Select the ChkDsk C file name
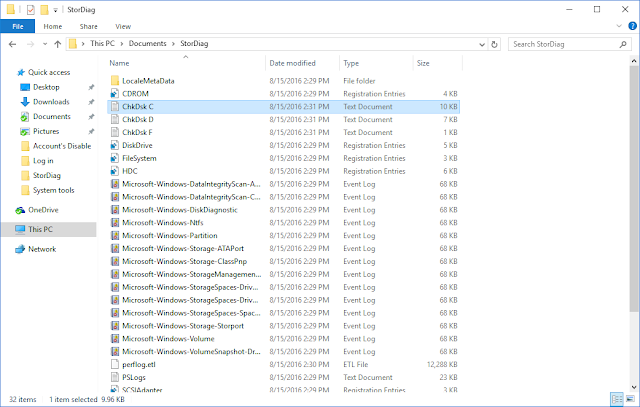Screen dimensions: 640x407 coord(138,107)
